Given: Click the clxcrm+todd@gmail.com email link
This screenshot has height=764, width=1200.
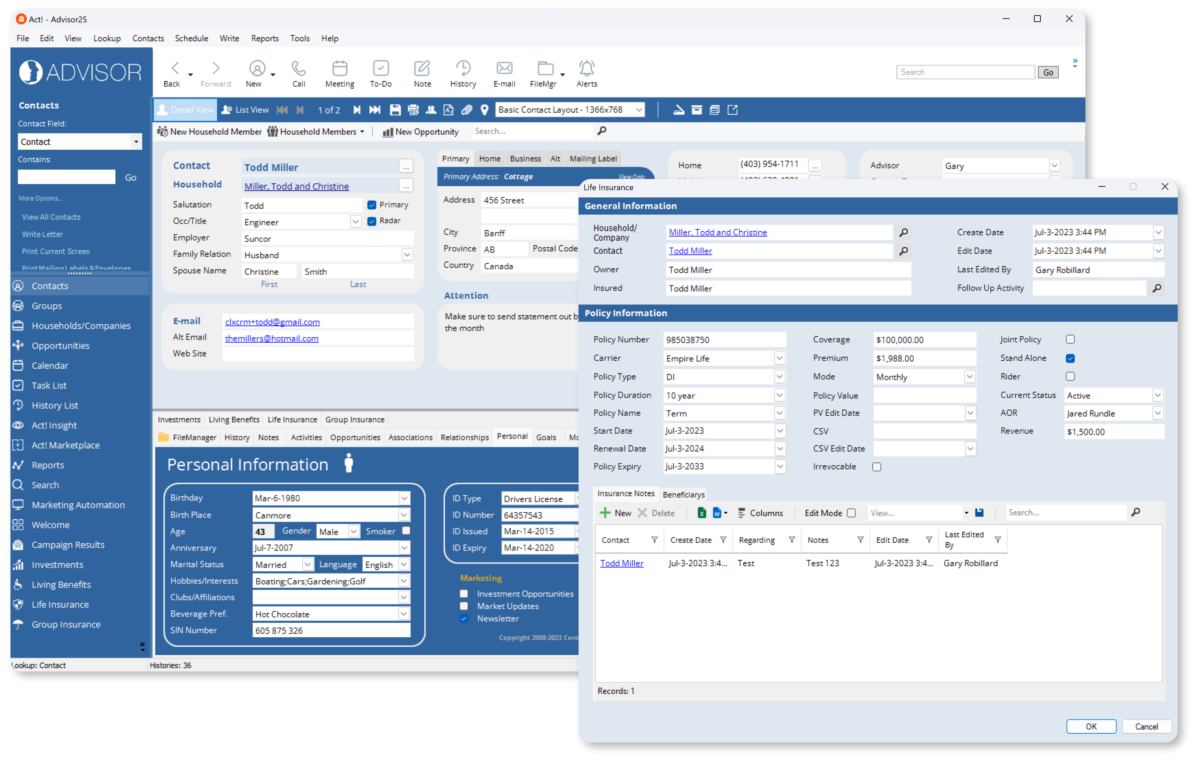Looking at the screenshot, I should (272, 322).
